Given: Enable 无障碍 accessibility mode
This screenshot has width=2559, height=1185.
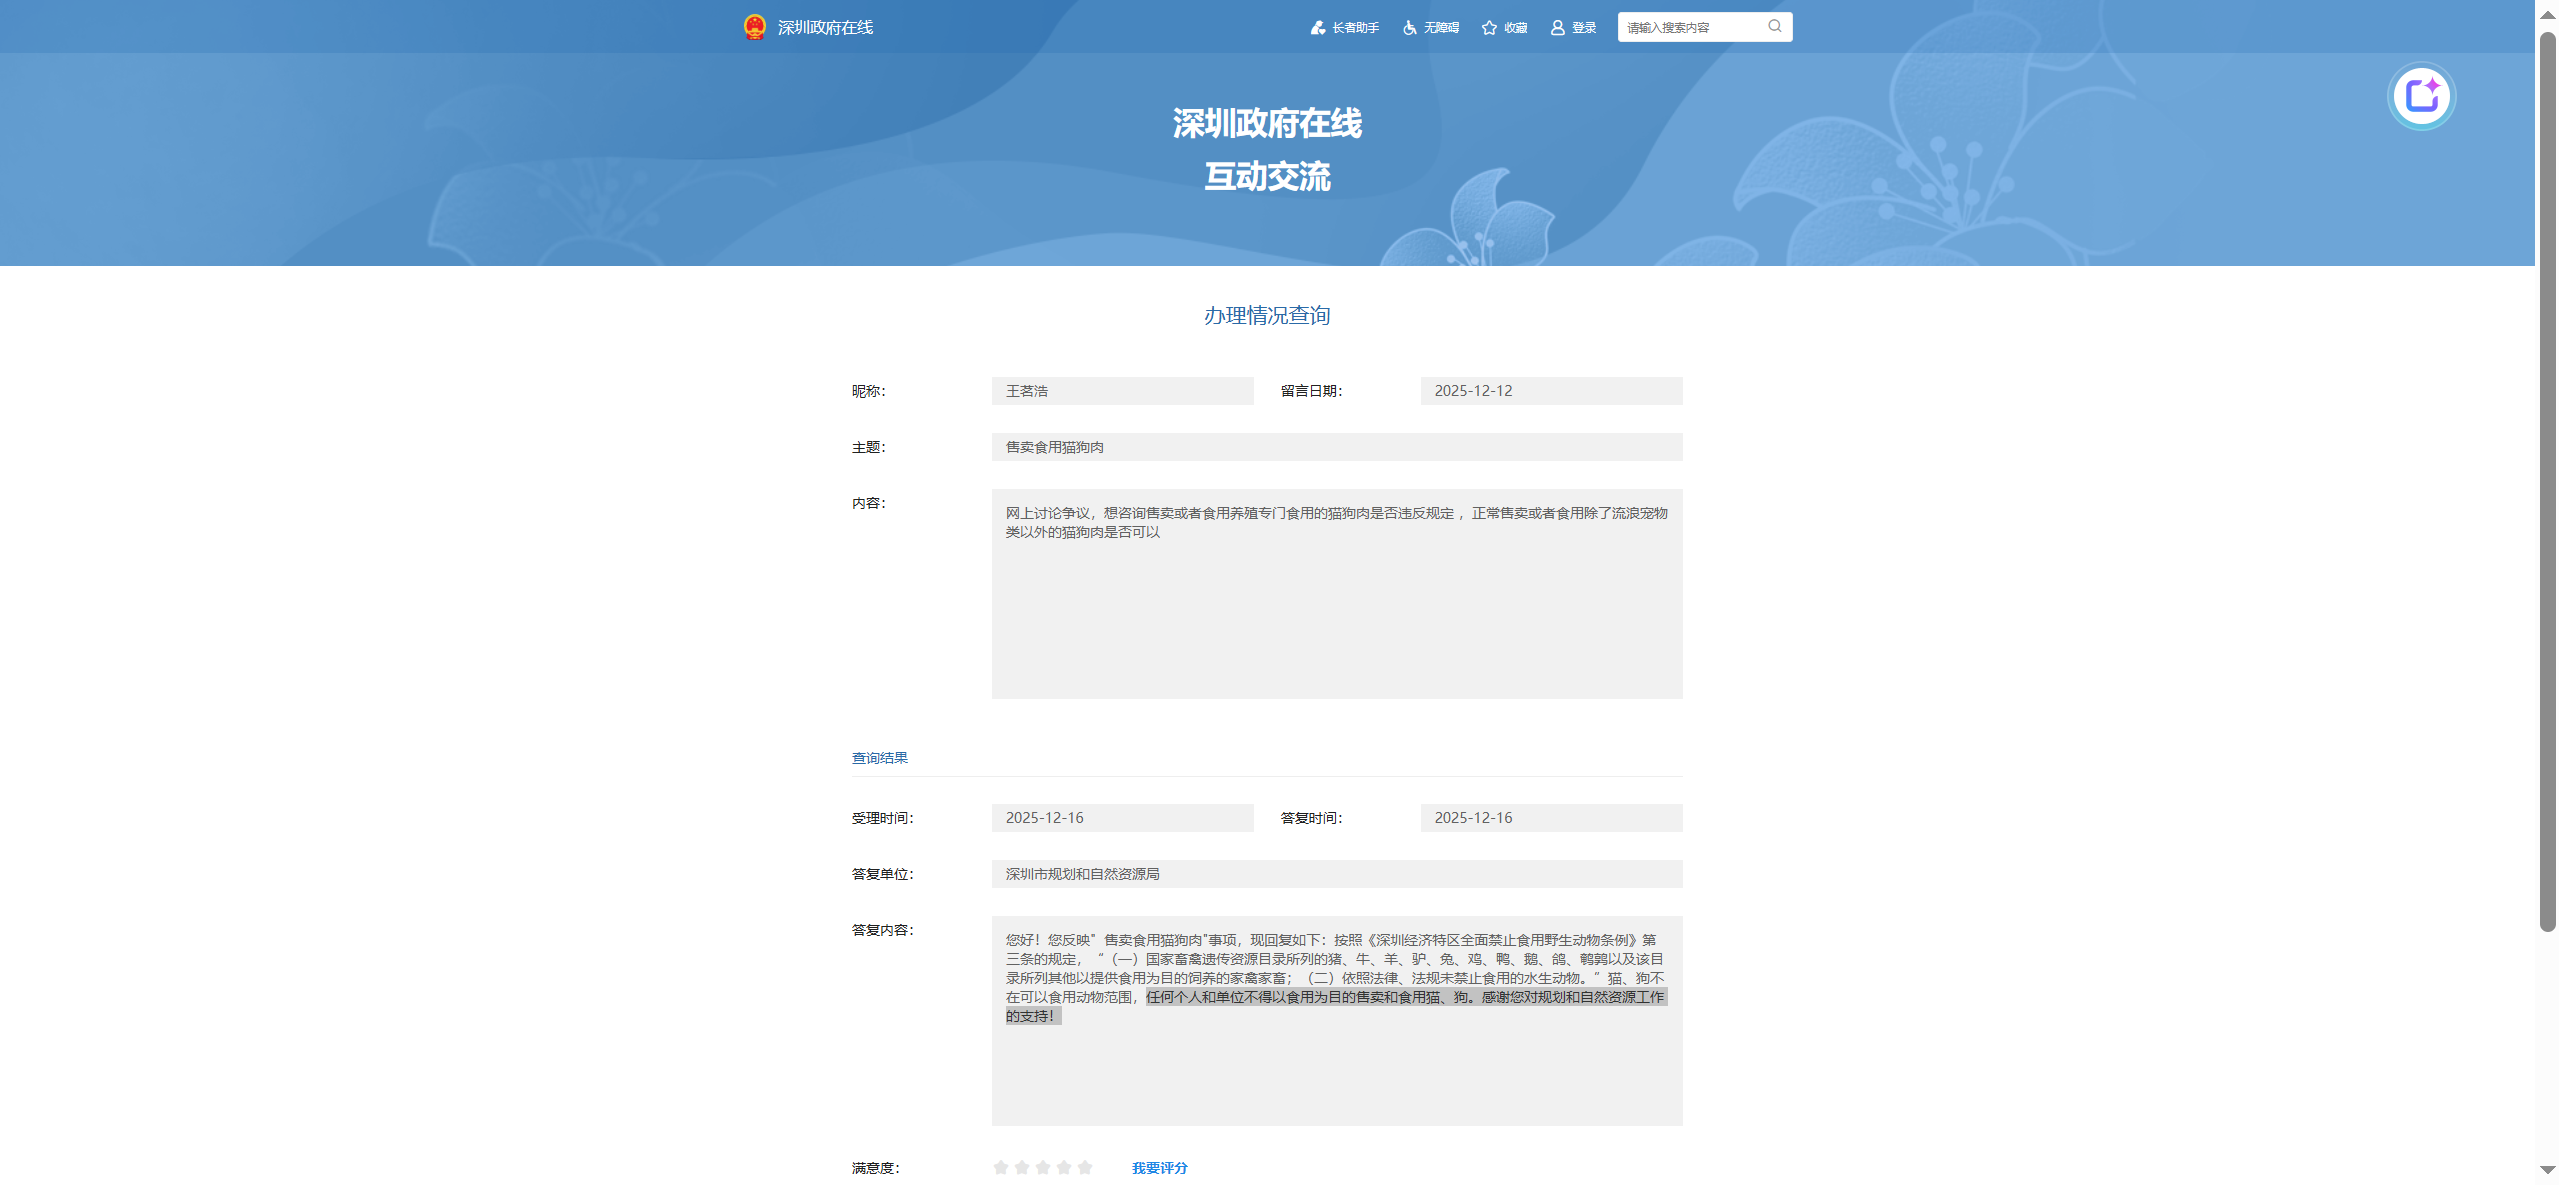Looking at the screenshot, I should [x=1431, y=28].
